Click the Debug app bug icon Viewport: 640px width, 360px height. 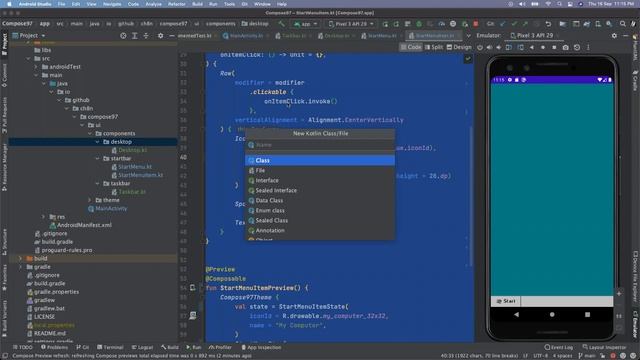point(419,24)
